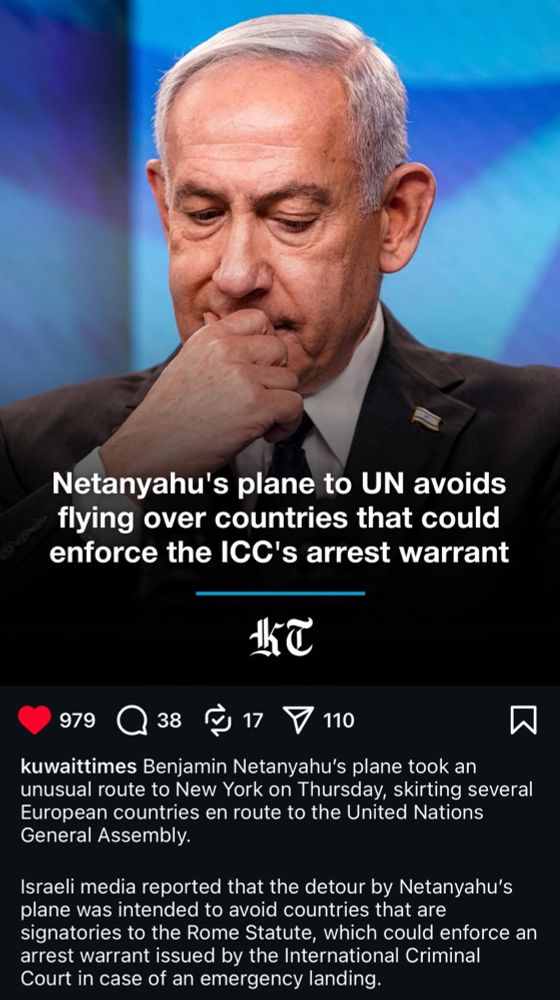Unlike the post via red heart icon
560x1000 pixels.
pyautogui.click(x=34, y=721)
